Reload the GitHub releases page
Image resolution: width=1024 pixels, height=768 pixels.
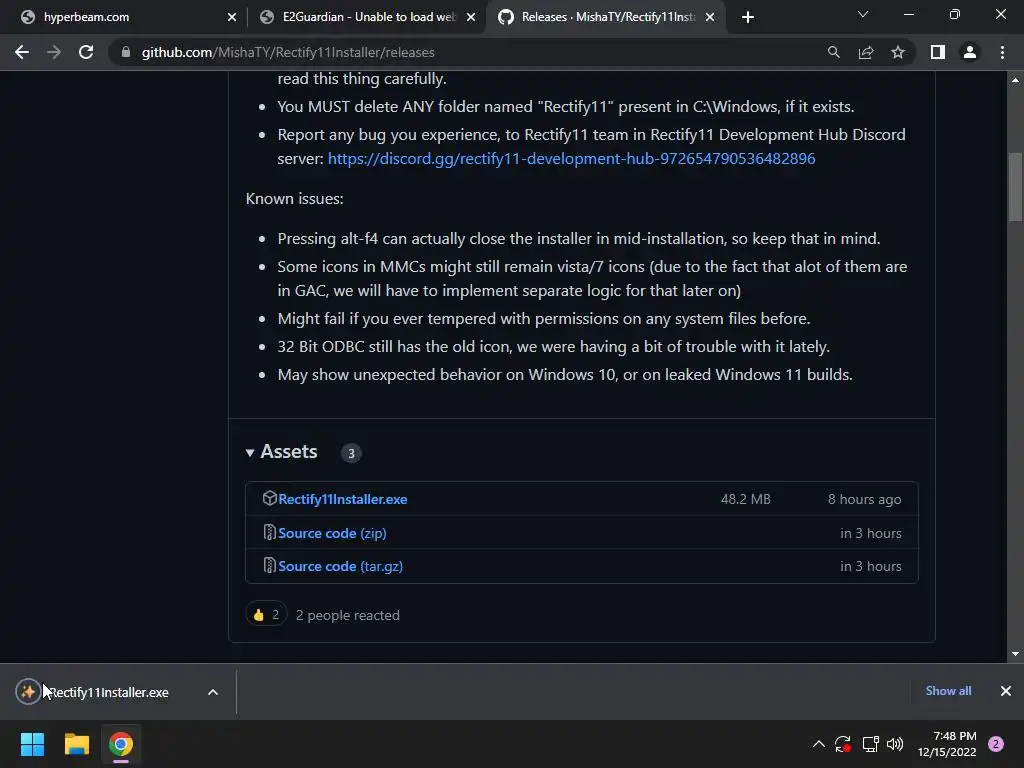[x=86, y=52]
